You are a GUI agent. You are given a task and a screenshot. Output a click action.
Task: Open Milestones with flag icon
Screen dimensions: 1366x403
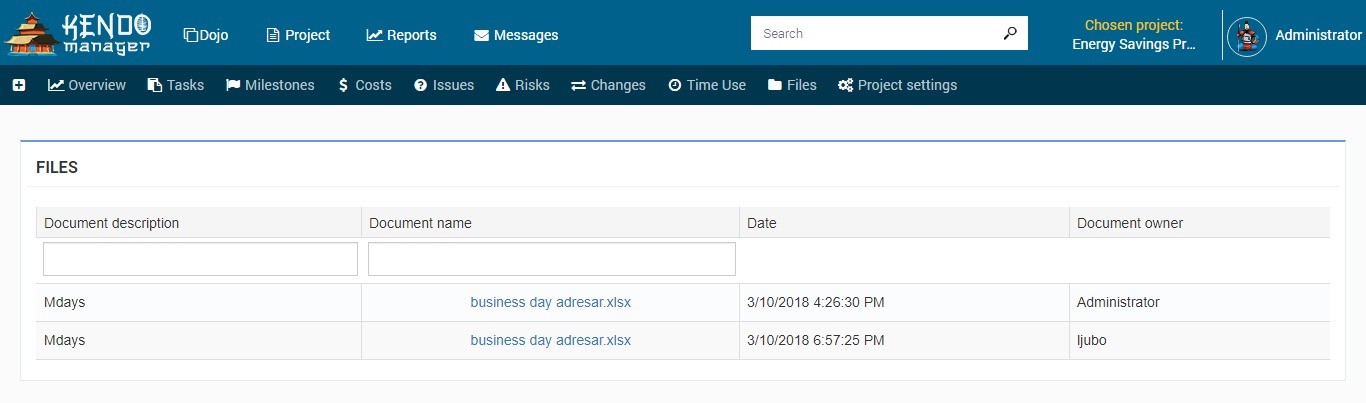click(270, 85)
